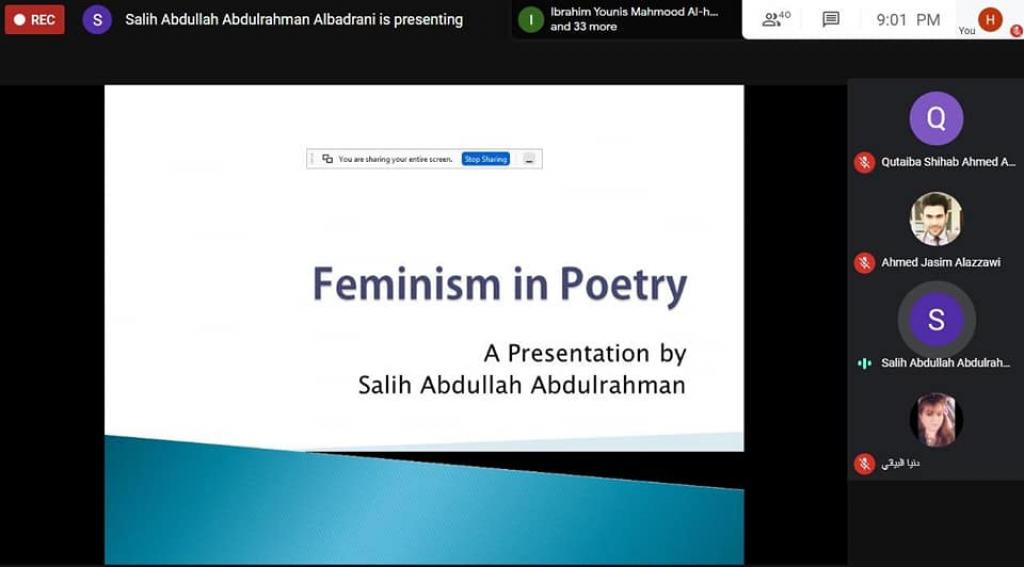Click the presenter's purple 'S' avatar in top bar
1024x567 pixels.
click(x=97, y=19)
